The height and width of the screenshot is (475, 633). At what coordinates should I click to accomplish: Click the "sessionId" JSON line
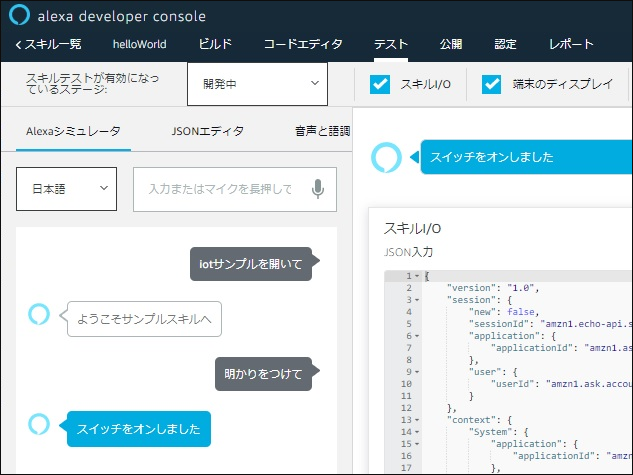pyautogui.click(x=550, y=324)
